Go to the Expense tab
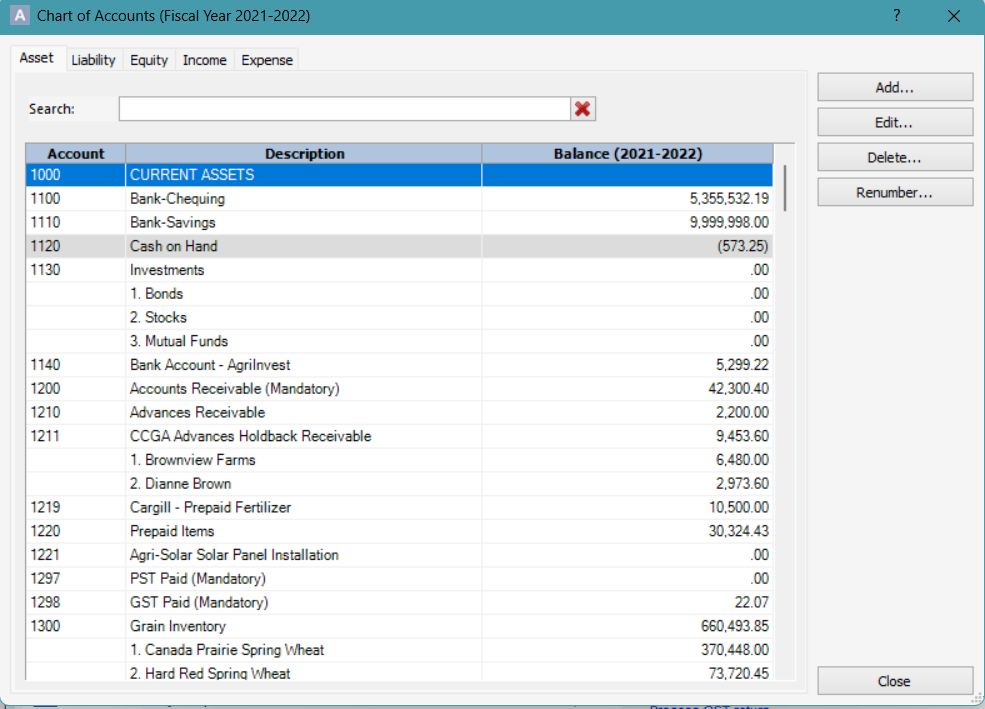Image resolution: width=985 pixels, height=709 pixels. pos(267,60)
